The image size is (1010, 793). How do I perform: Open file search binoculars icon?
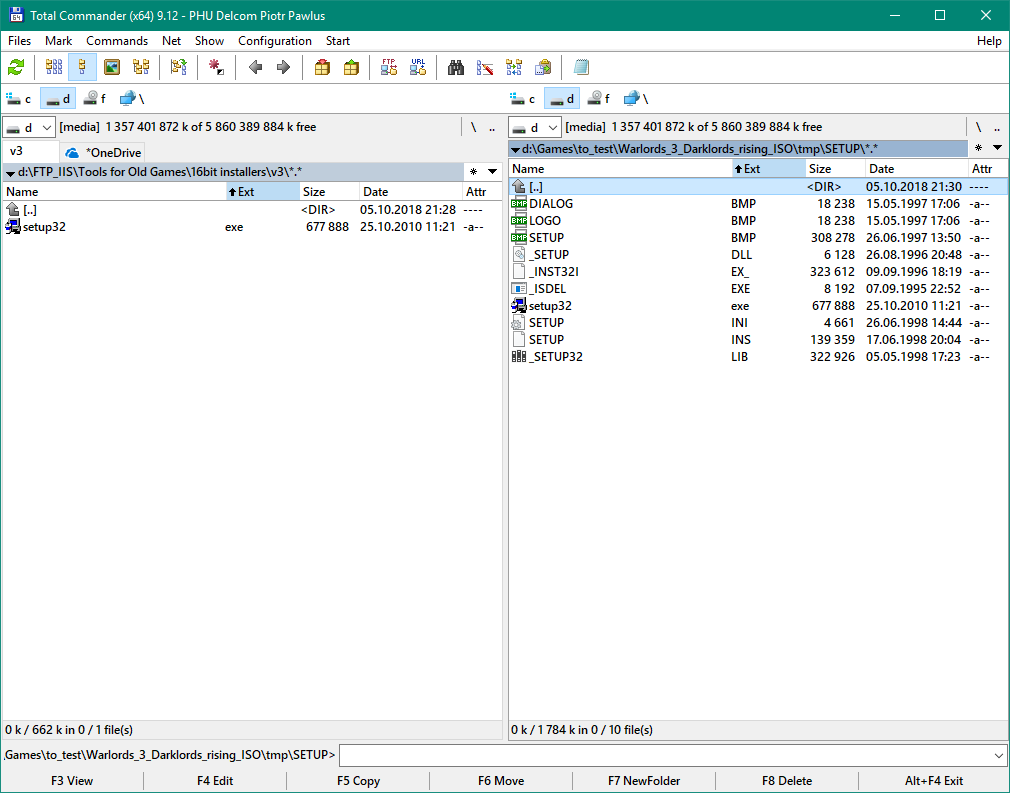tap(456, 67)
